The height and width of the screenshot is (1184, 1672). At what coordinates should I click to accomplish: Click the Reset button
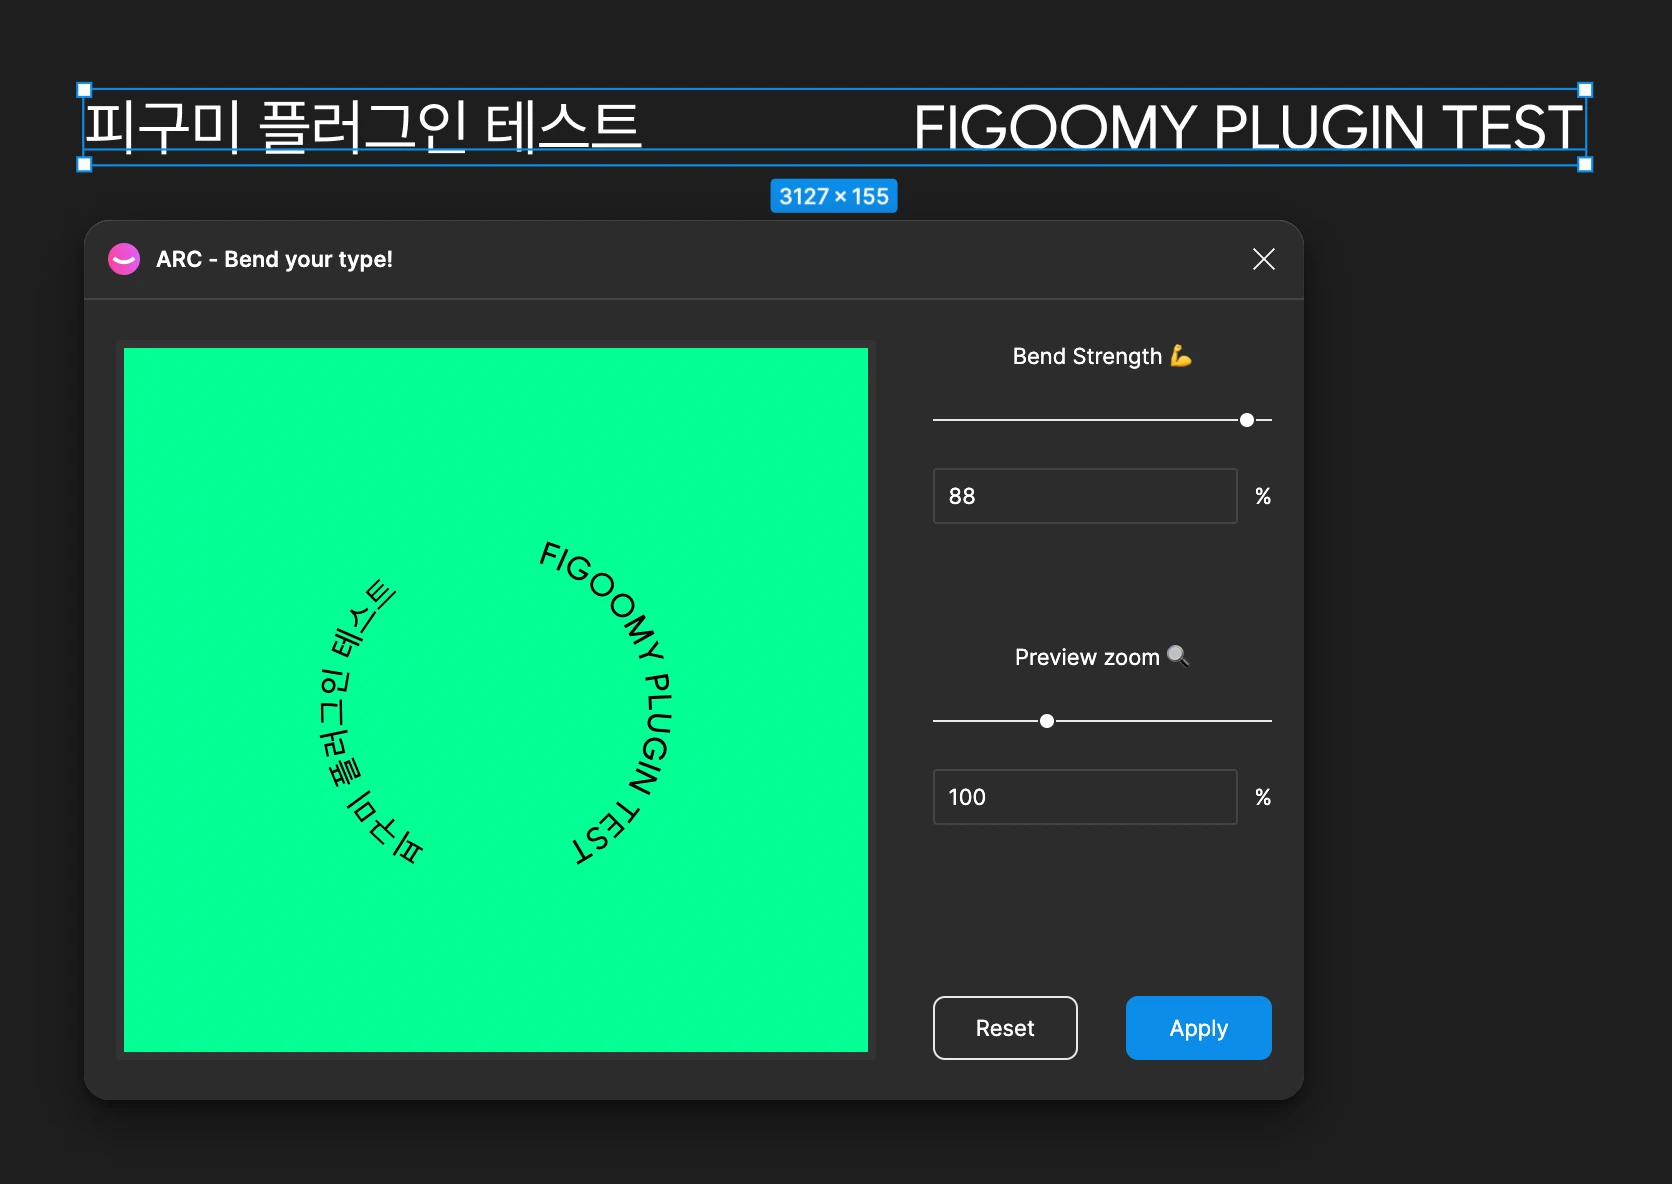[x=1005, y=1028]
